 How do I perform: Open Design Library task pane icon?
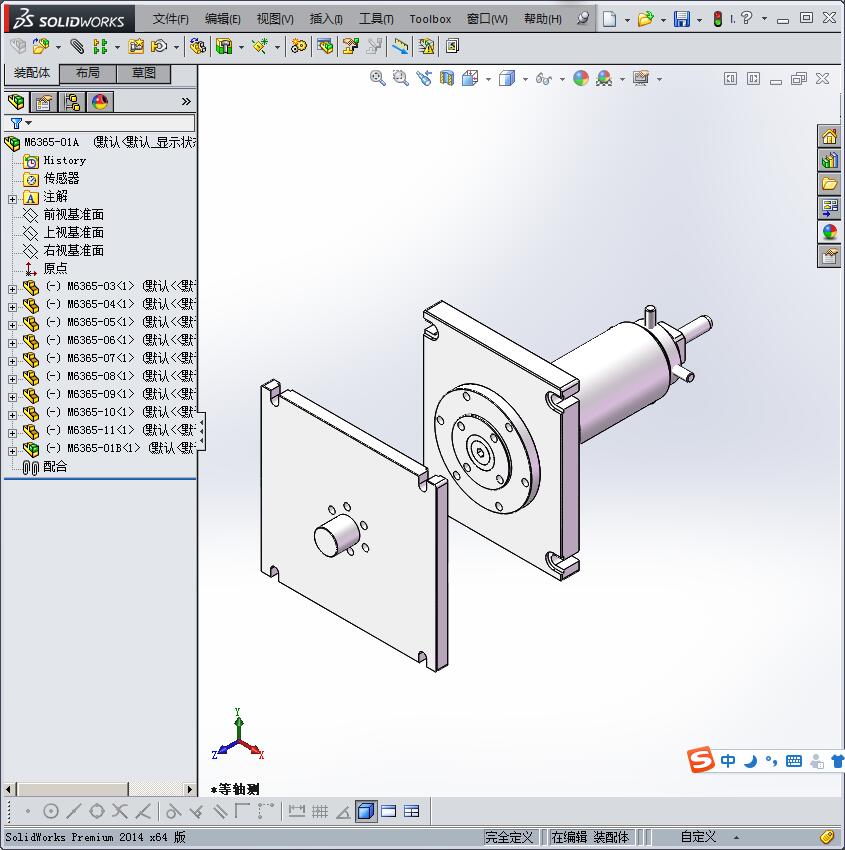coord(829,160)
